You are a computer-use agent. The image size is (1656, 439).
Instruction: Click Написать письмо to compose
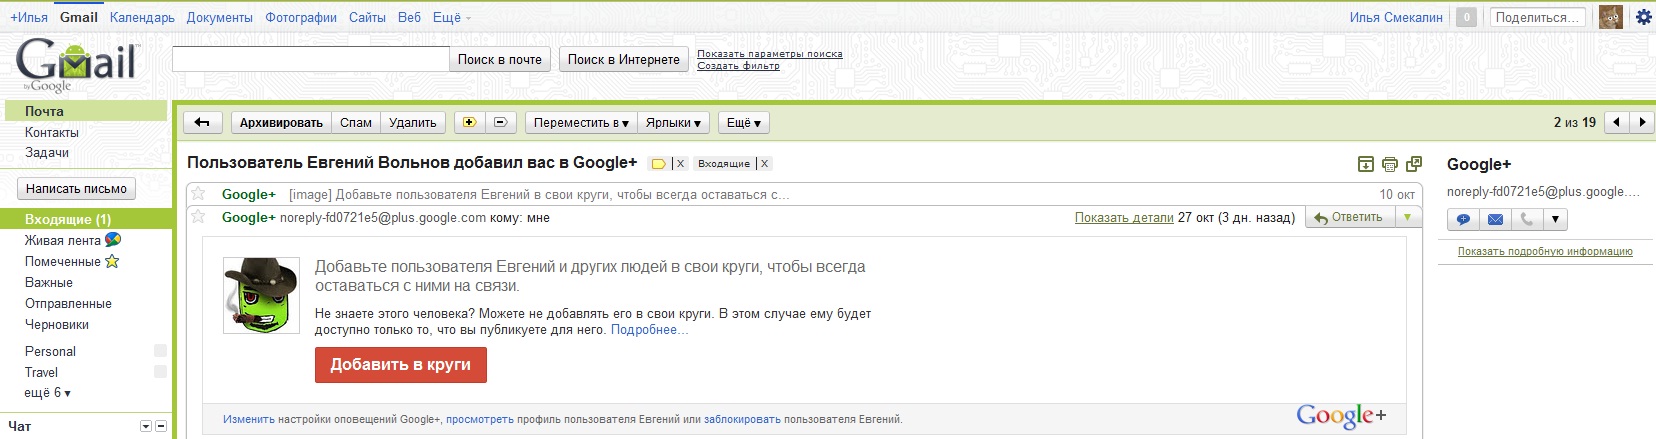(77, 188)
